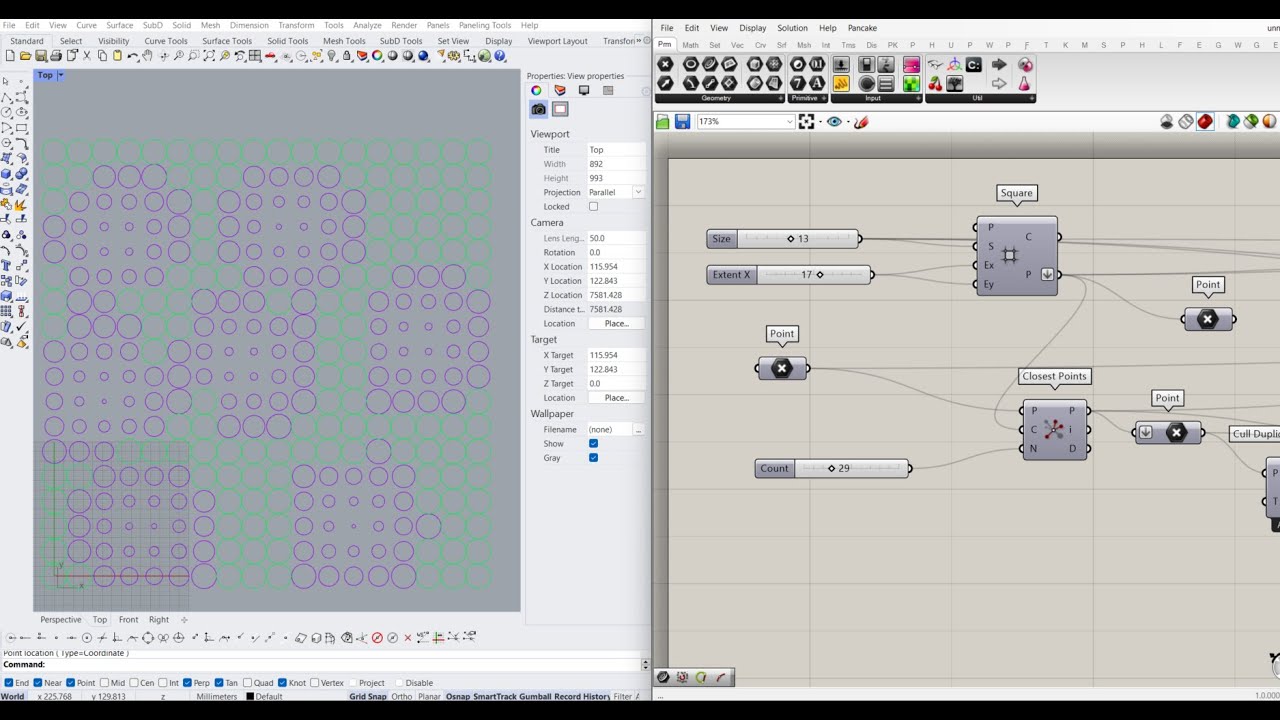Select the Pan hand tool in Rhino
1280x720 pixels.
coord(148,56)
